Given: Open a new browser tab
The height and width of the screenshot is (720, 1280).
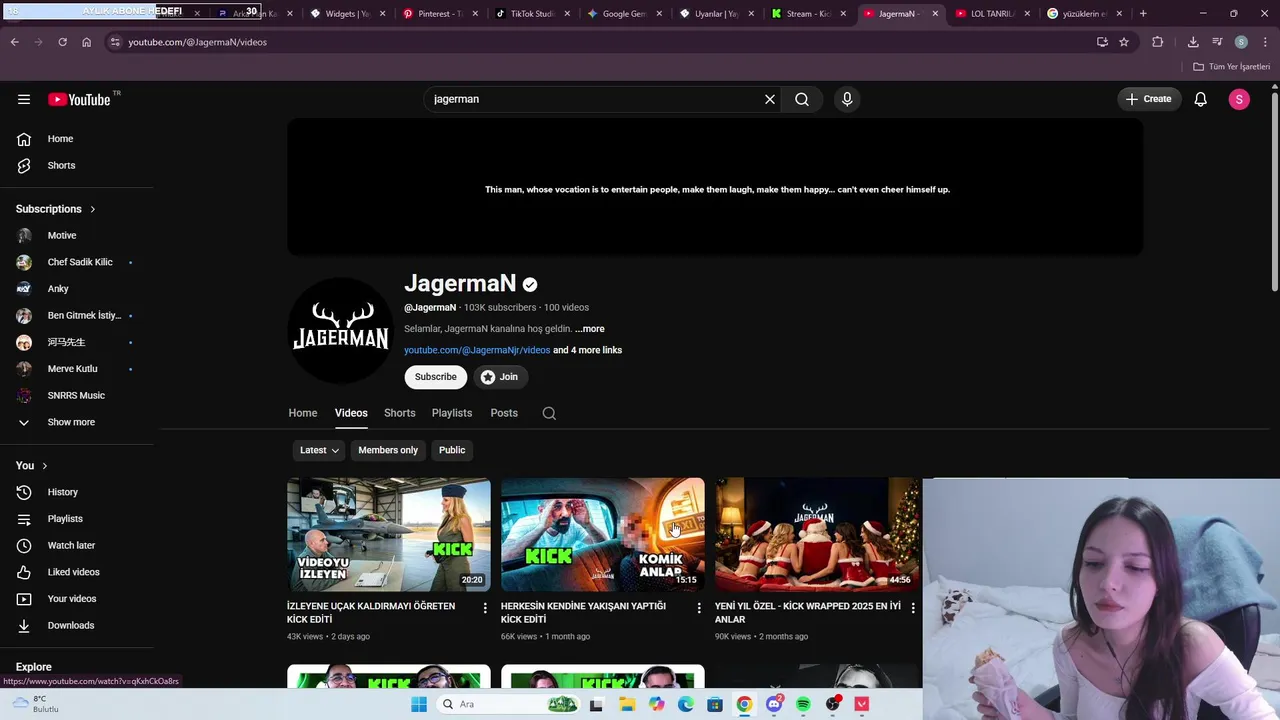Looking at the screenshot, I should click(1143, 14).
